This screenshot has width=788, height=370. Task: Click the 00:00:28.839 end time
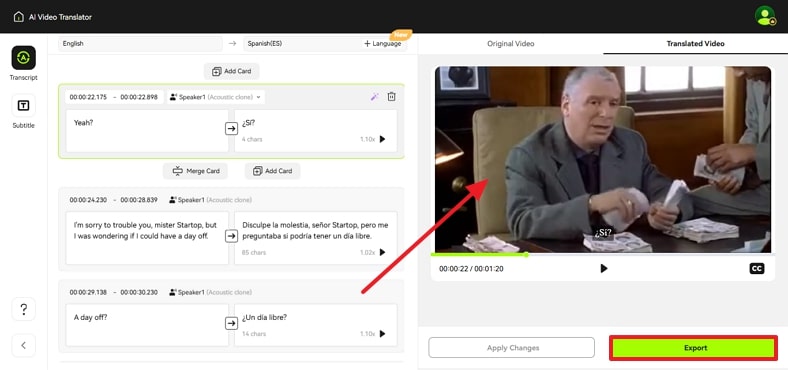[x=139, y=200]
